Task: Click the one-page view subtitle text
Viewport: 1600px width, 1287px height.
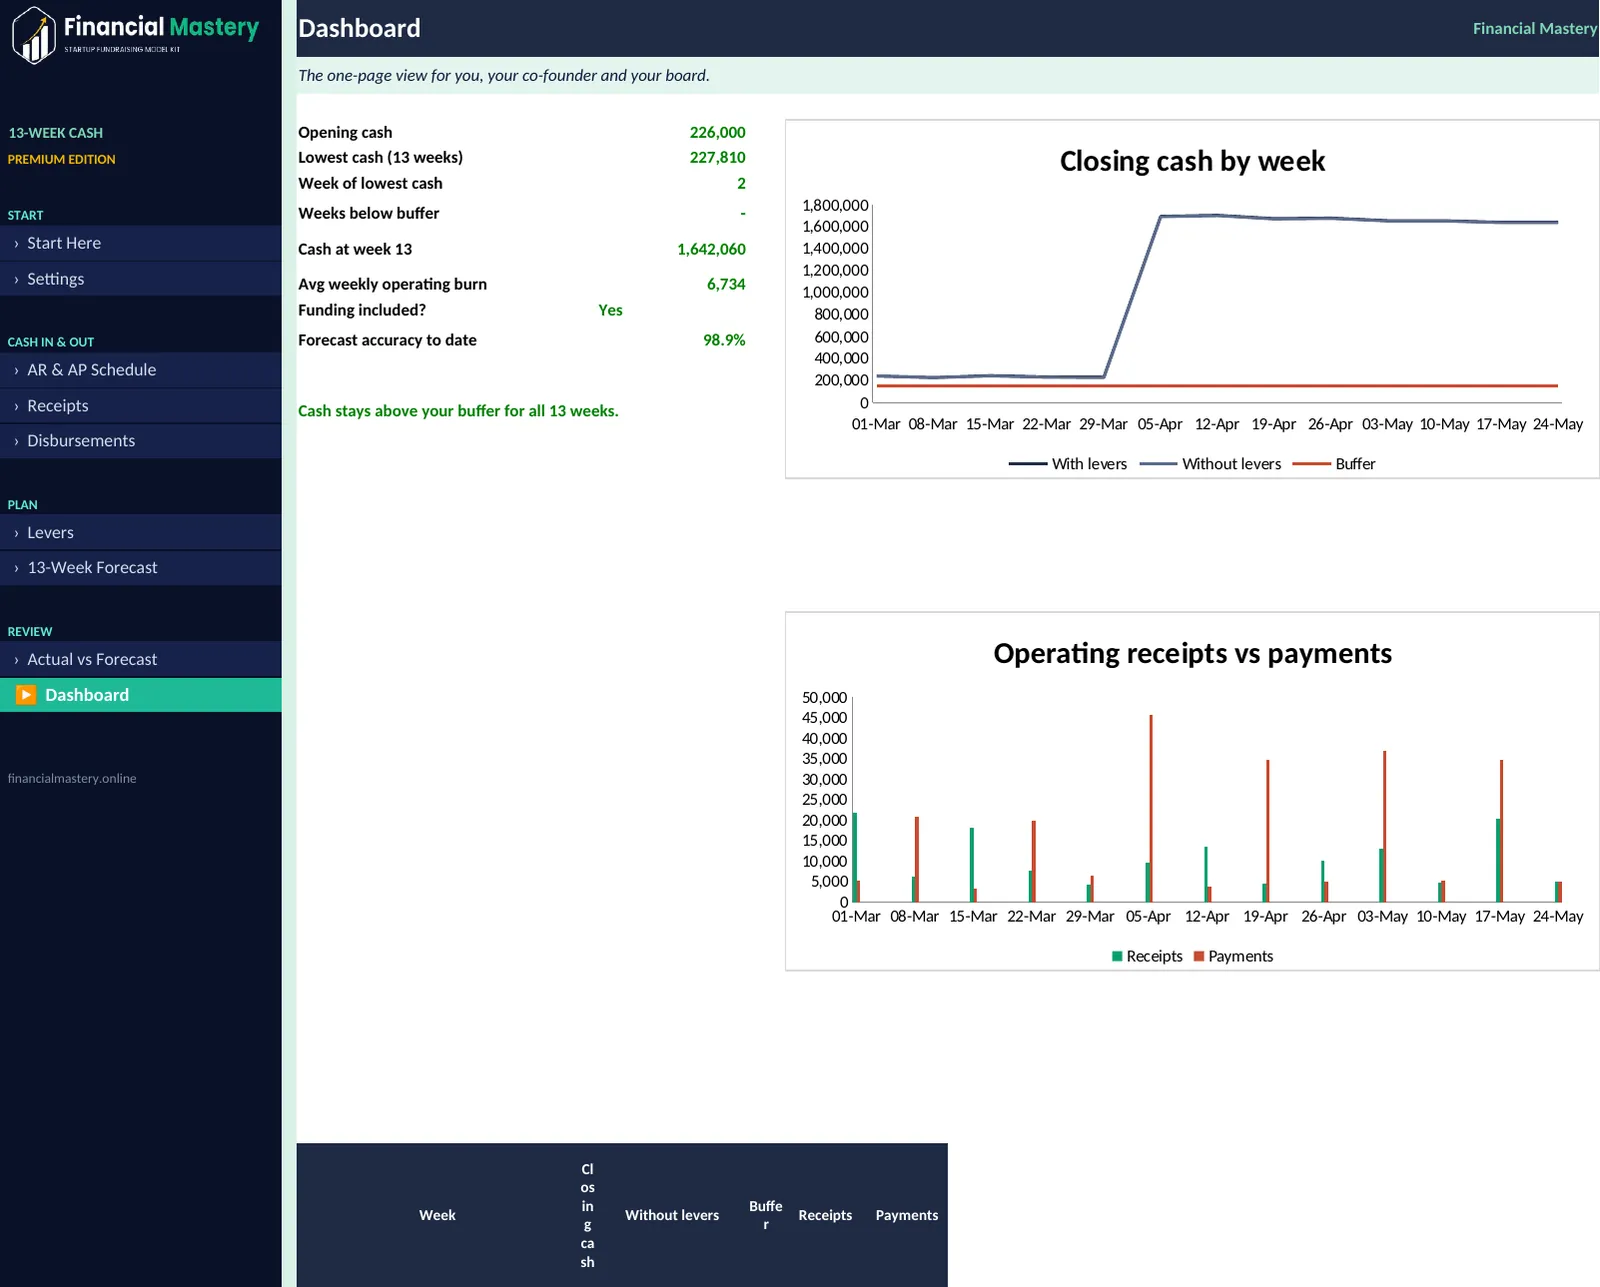Action: (x=504, y=75)
